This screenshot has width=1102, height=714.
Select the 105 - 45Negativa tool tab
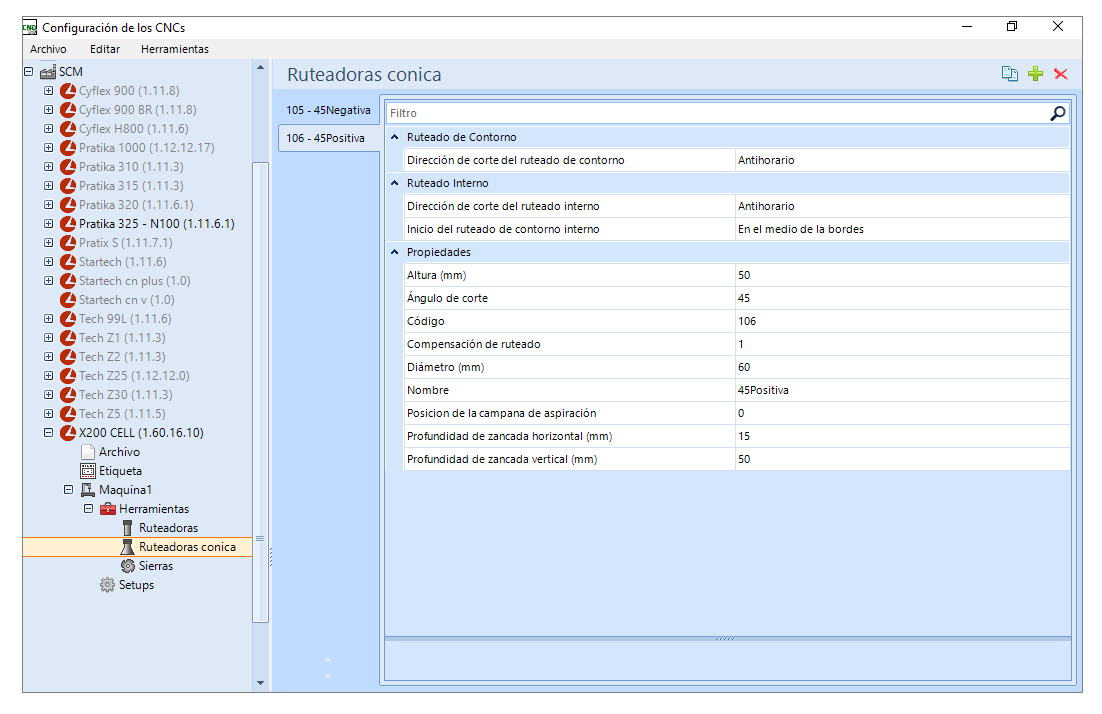328,110
